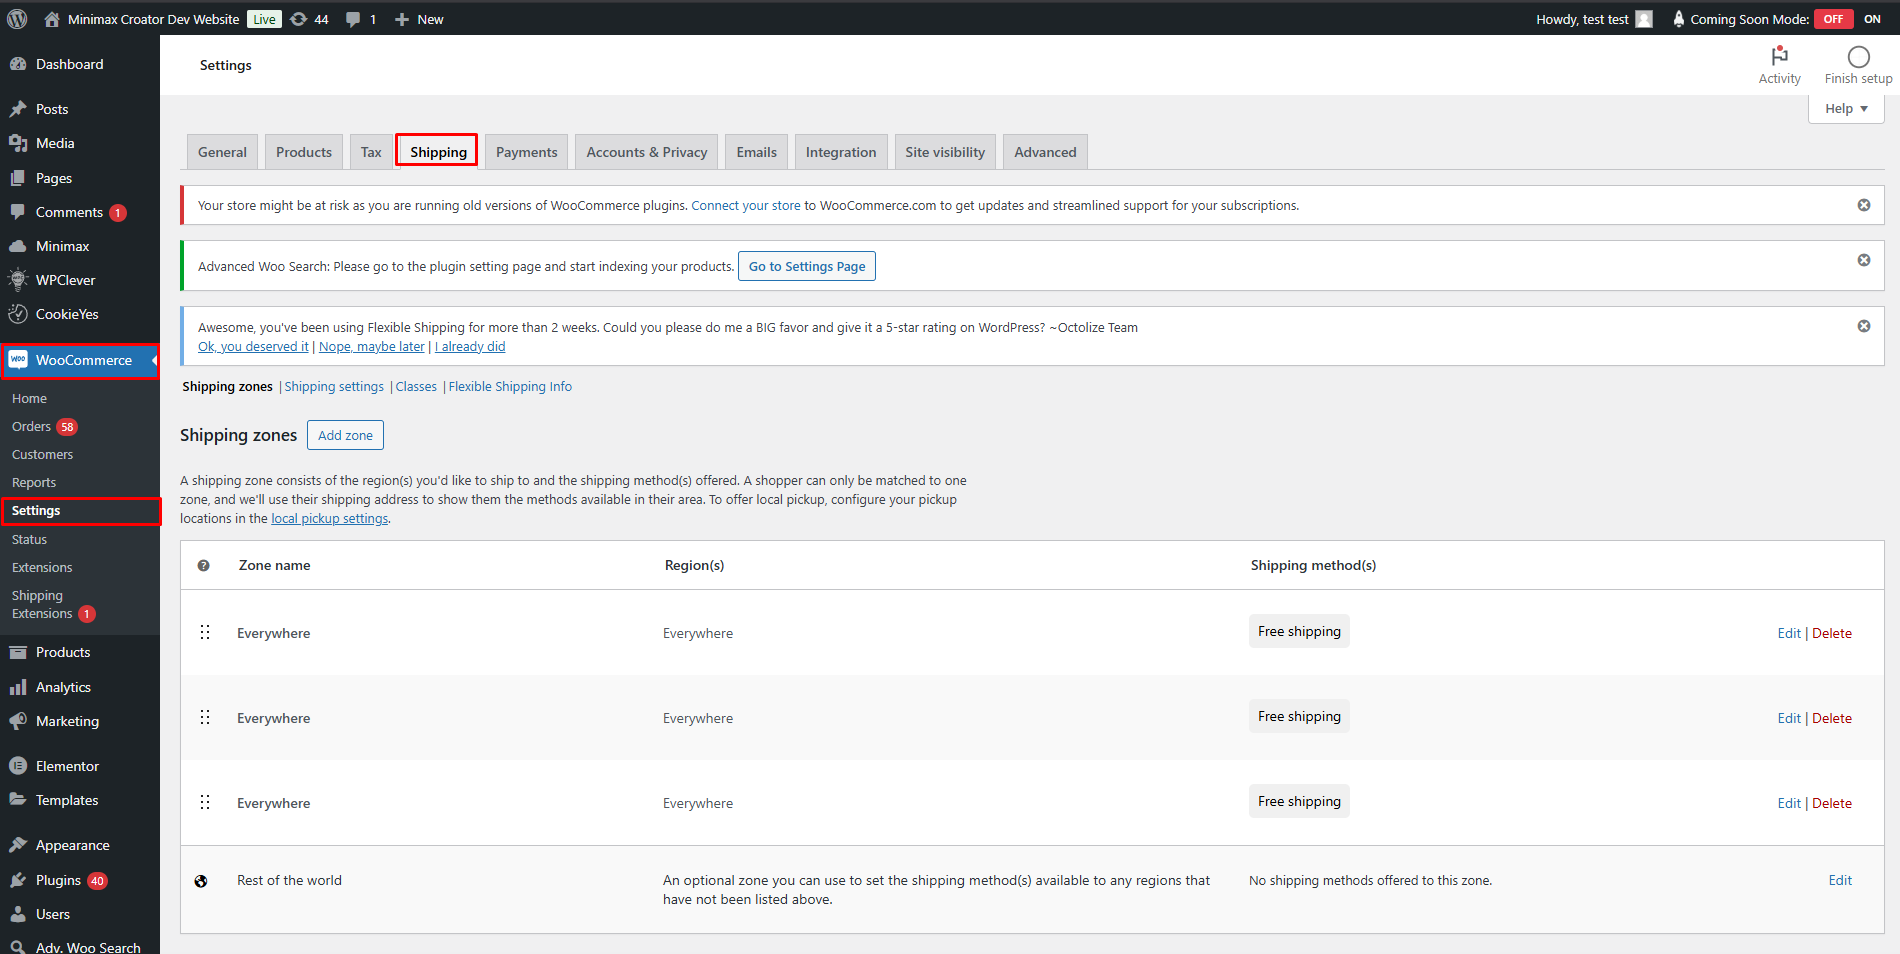Open the Accounts & Privacy tab
This screenshot has height=954, width=1900.
click(x=646, y=152)
